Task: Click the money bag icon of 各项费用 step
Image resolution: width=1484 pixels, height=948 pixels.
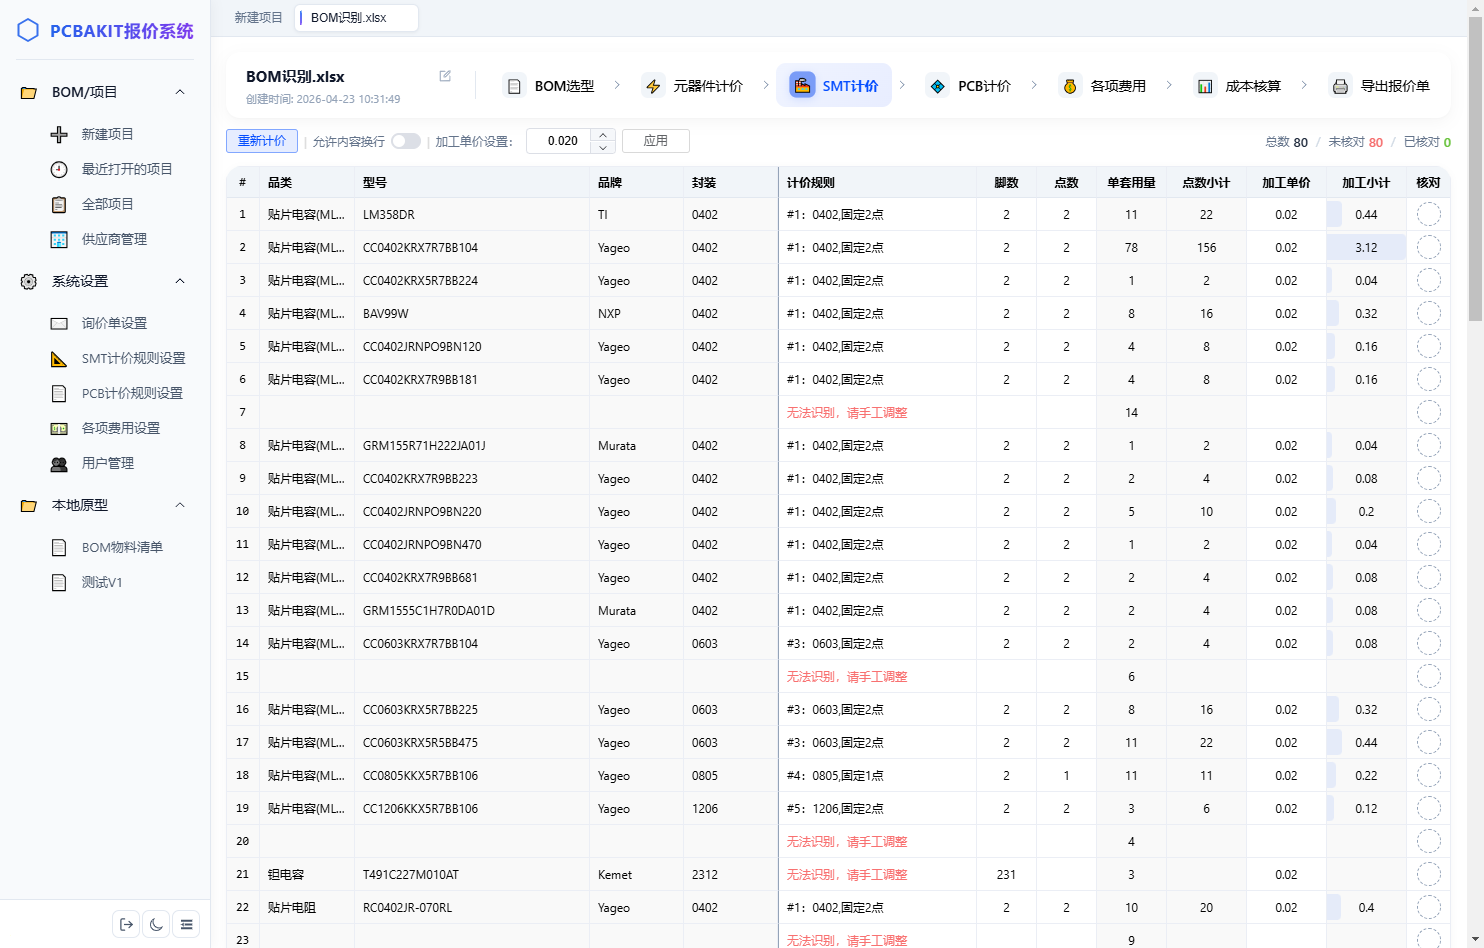Action: click(x=1070, y=86)
